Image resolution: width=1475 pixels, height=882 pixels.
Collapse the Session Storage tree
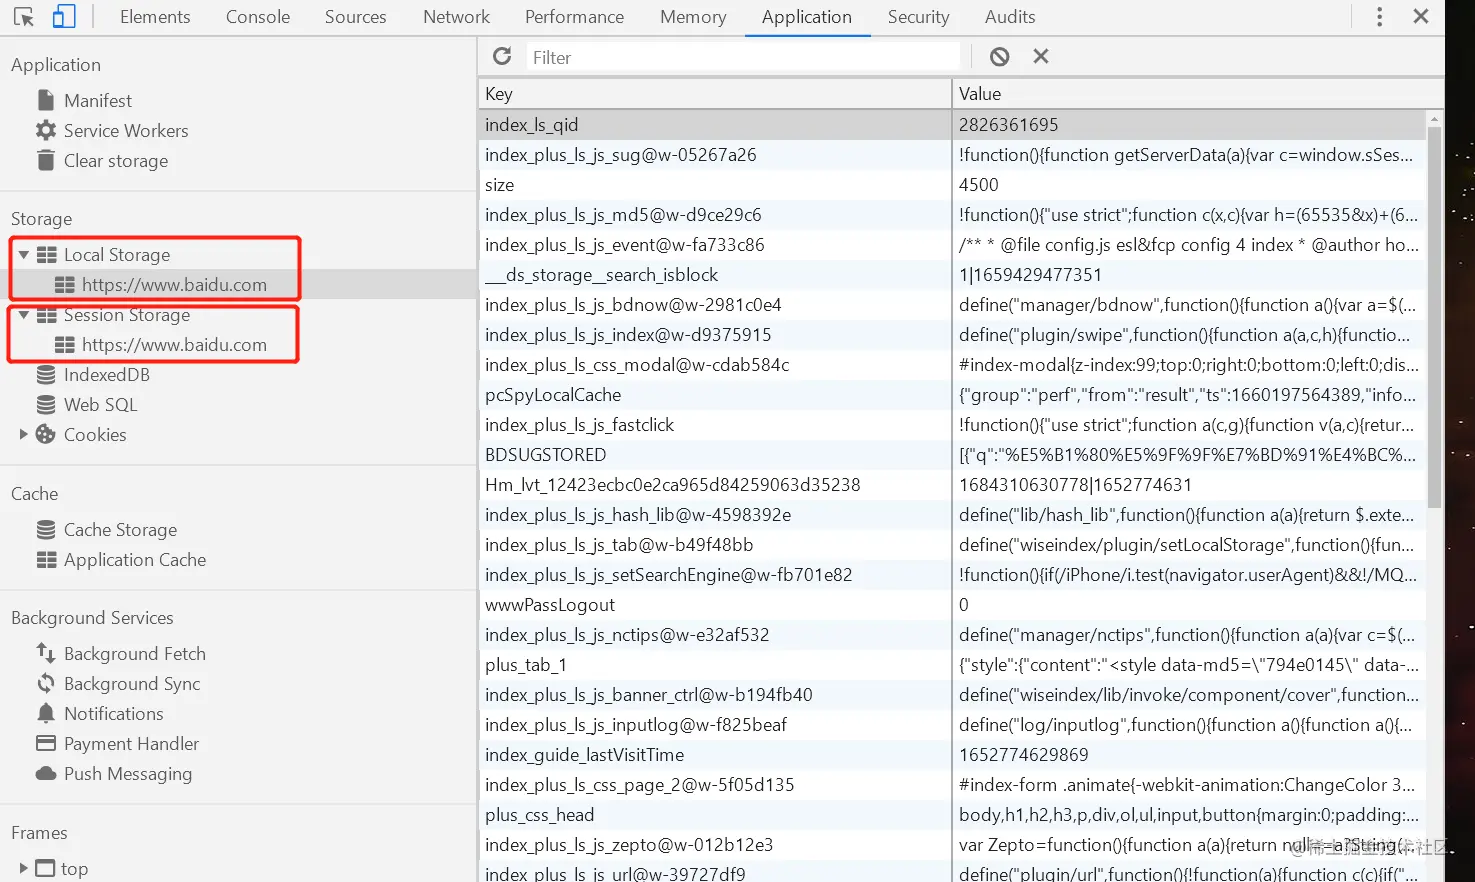point(23,315)
